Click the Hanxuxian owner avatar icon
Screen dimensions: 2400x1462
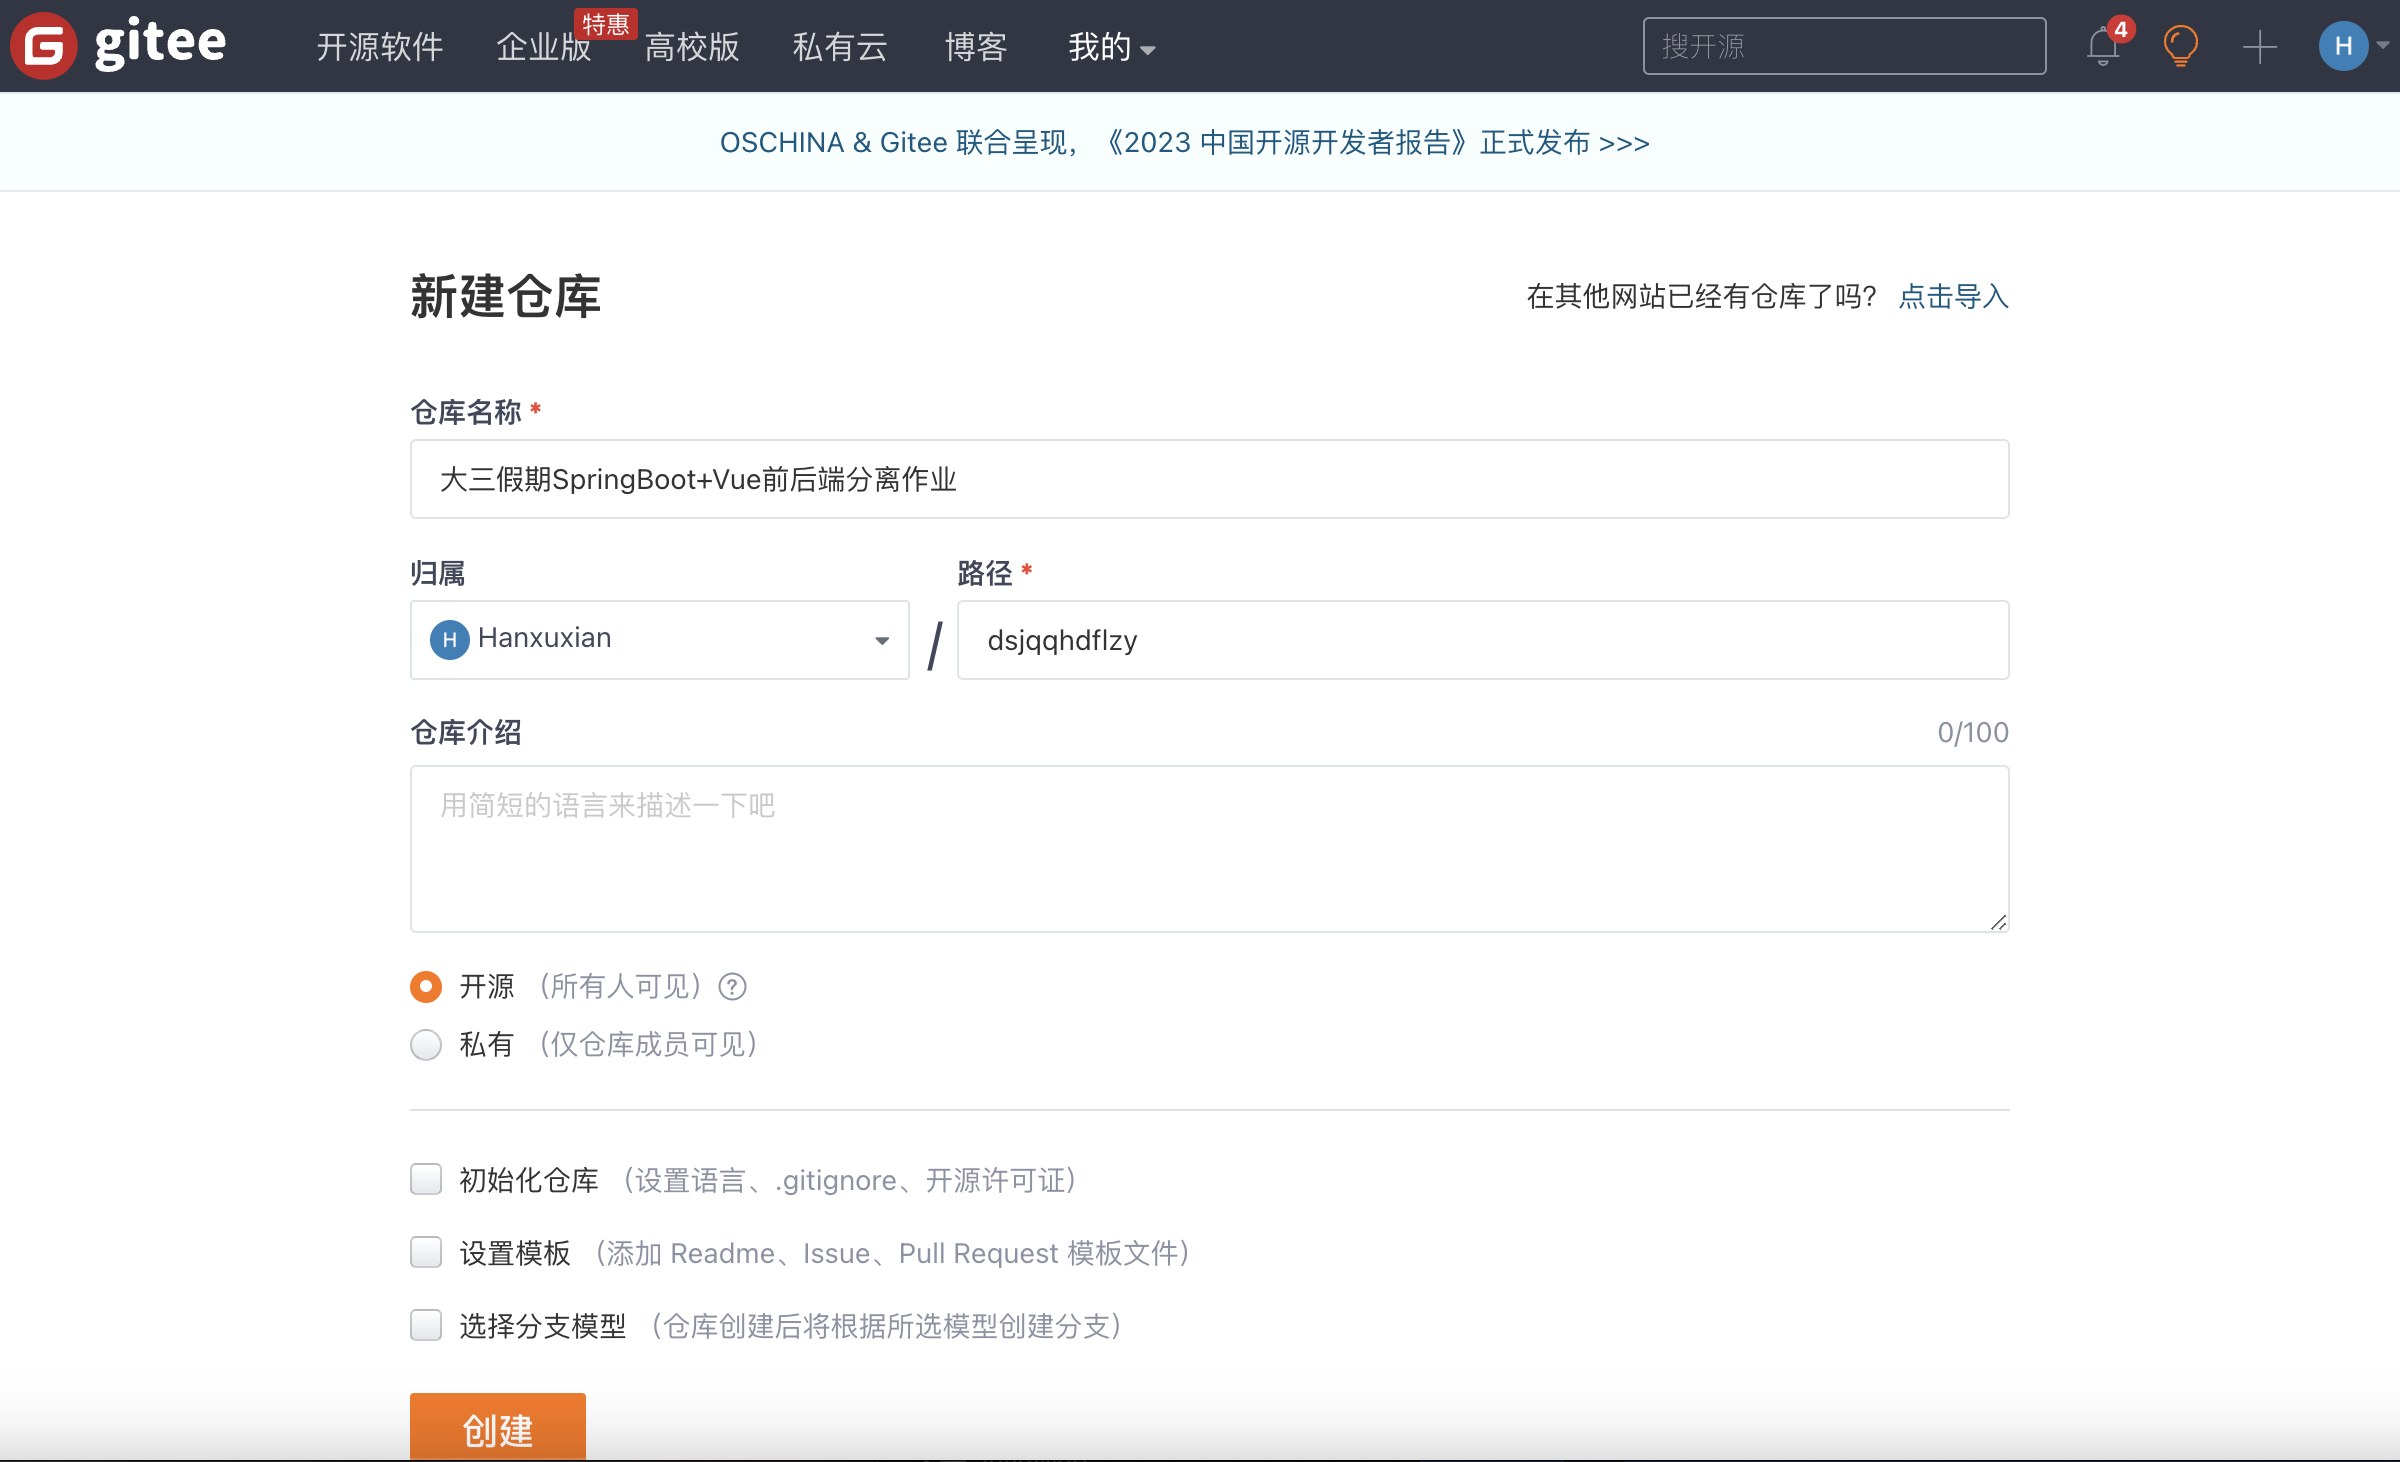(x=449, y=640)
